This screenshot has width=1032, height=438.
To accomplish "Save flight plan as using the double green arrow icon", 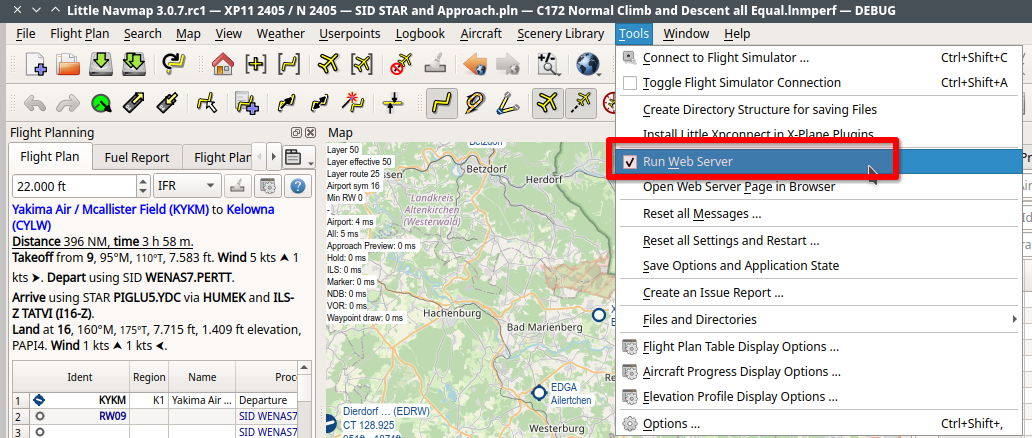I will (x=133, y=65).
